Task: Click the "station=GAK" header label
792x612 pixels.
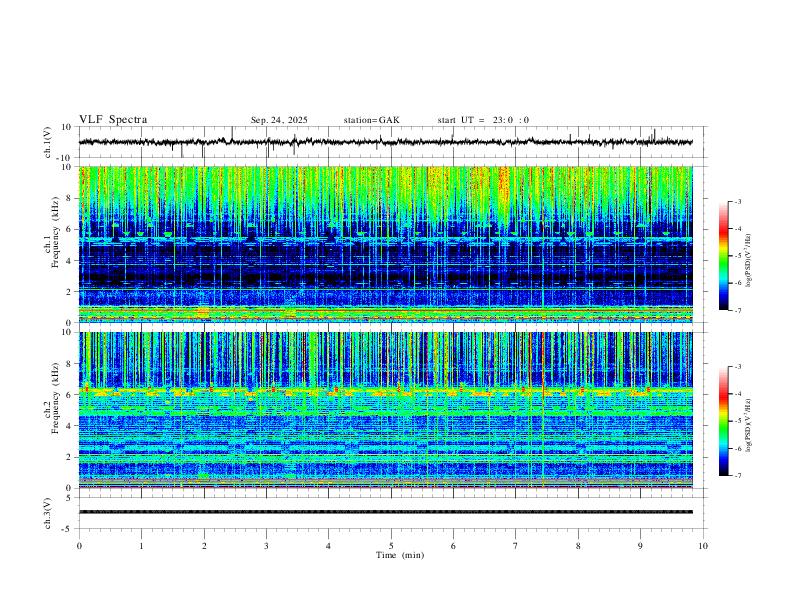Action: tap(371, 120)
